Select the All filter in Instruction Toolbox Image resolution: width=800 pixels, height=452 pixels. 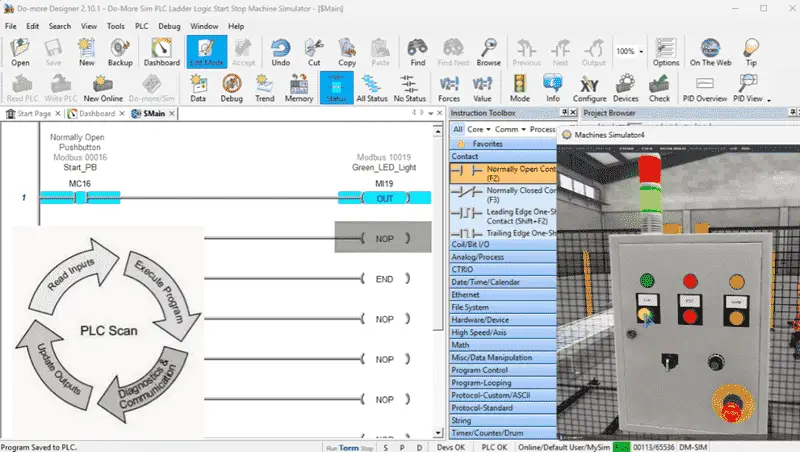(x=458, y=130)
